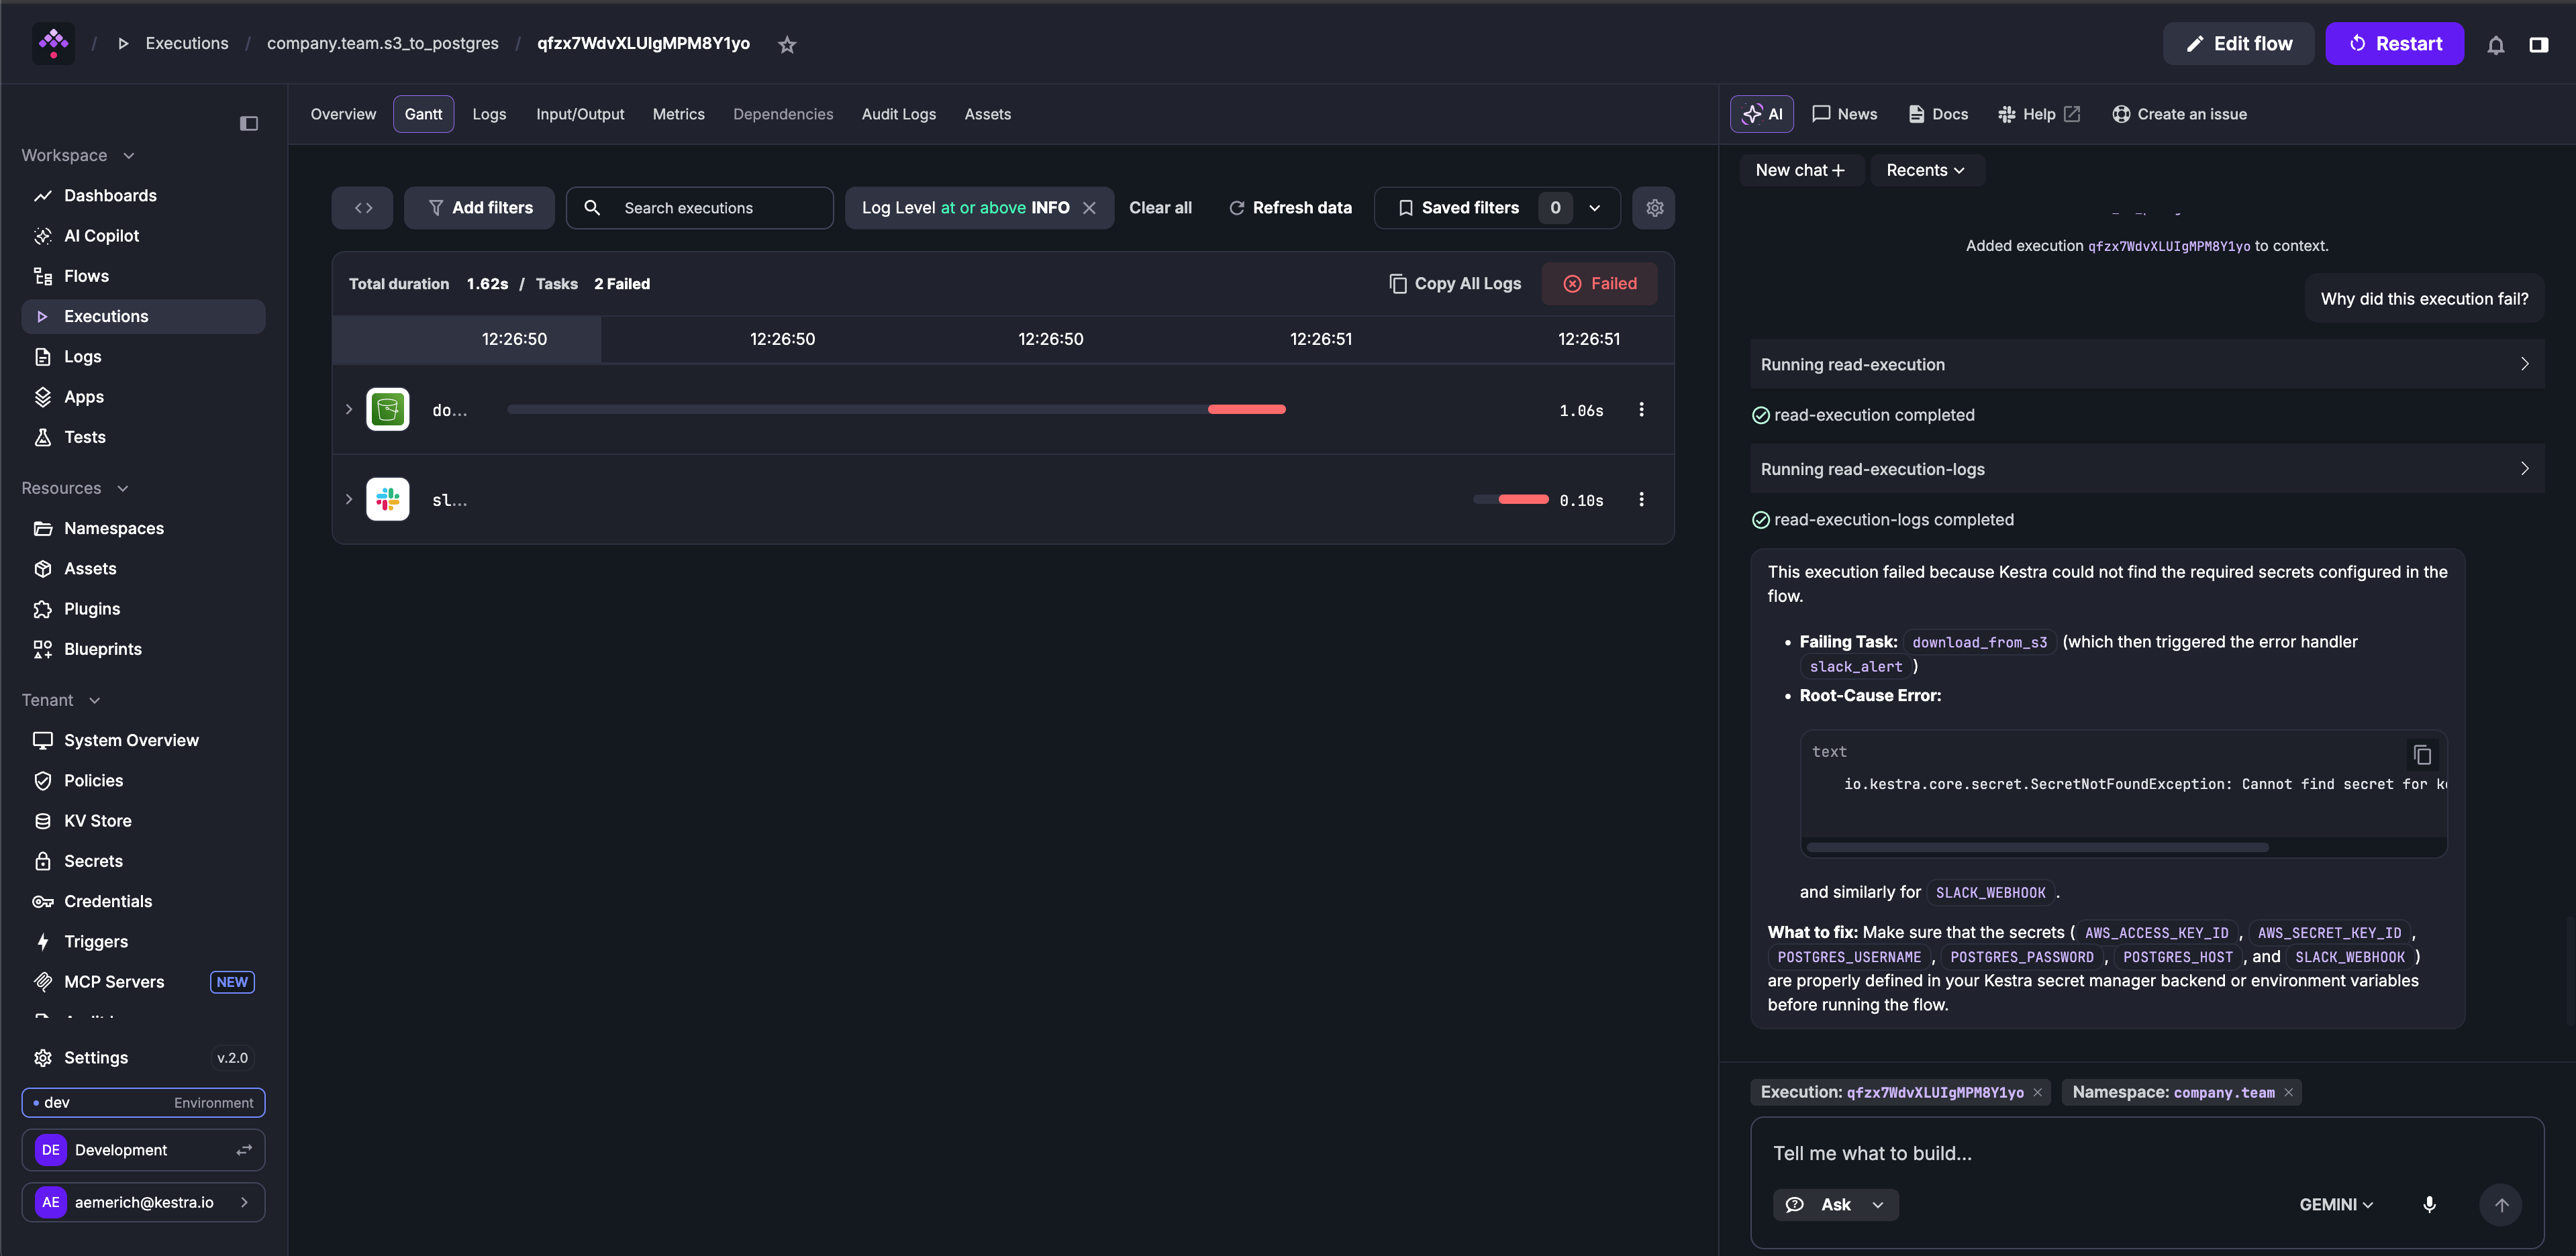Go to Flows in sidebar
Screen dimensions: 2576x1256
pyautogui.click(x=143, y=276)
